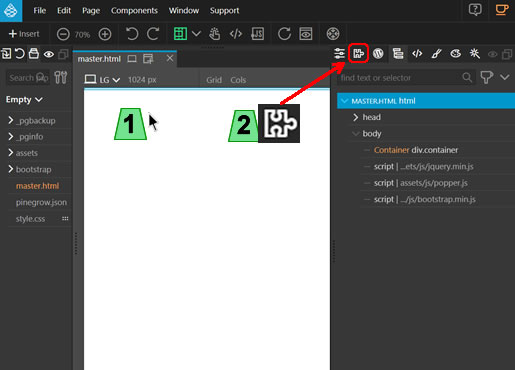
Task: Zoom out with the minus icon
Action: (63, 34)
